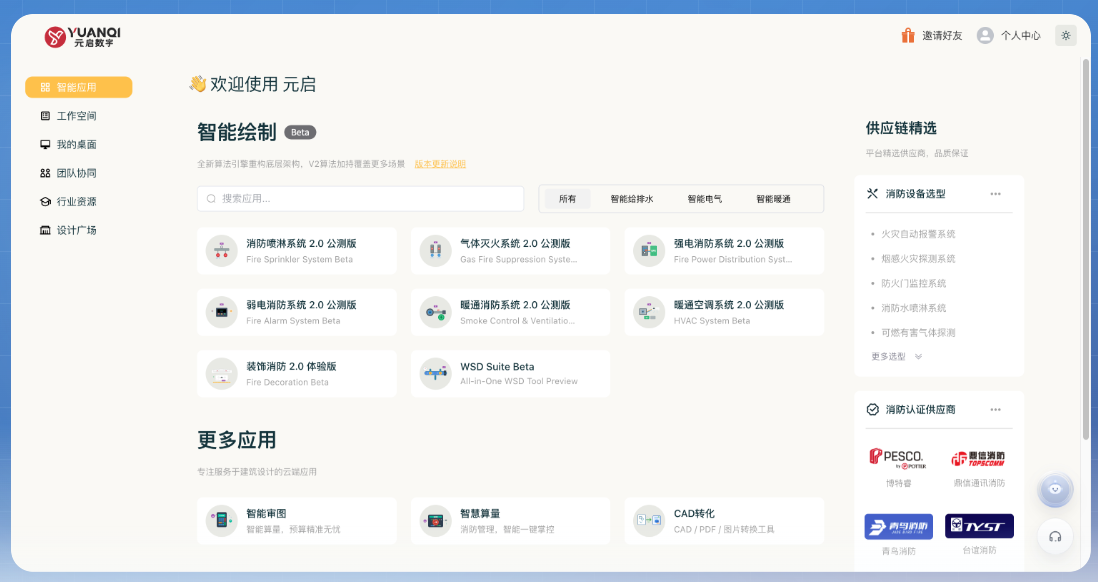This screenshot has width=1098, height=582.
Task: Click the 个人中心 text label
Action: click(1020, 35)
